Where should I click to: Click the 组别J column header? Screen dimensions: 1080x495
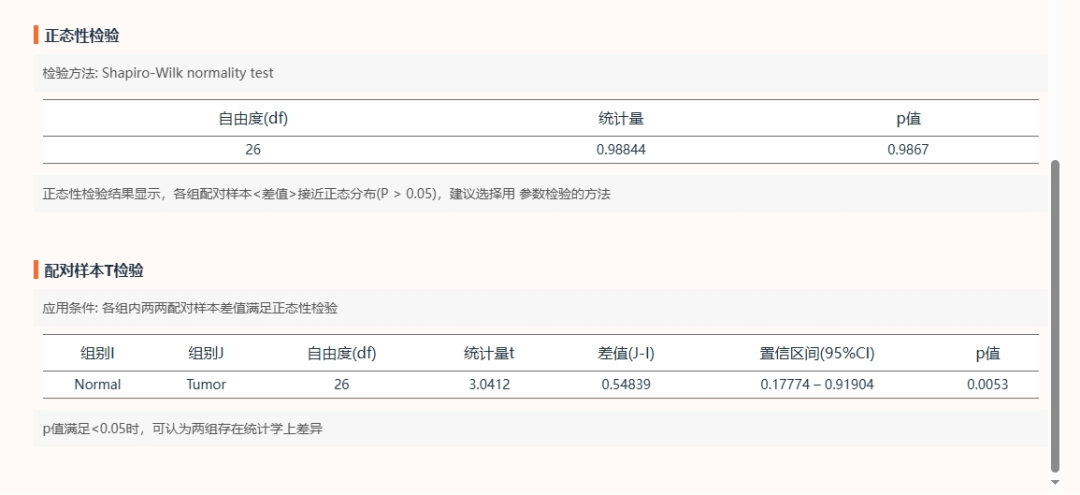pyautogui.click(x=206, y=354)
